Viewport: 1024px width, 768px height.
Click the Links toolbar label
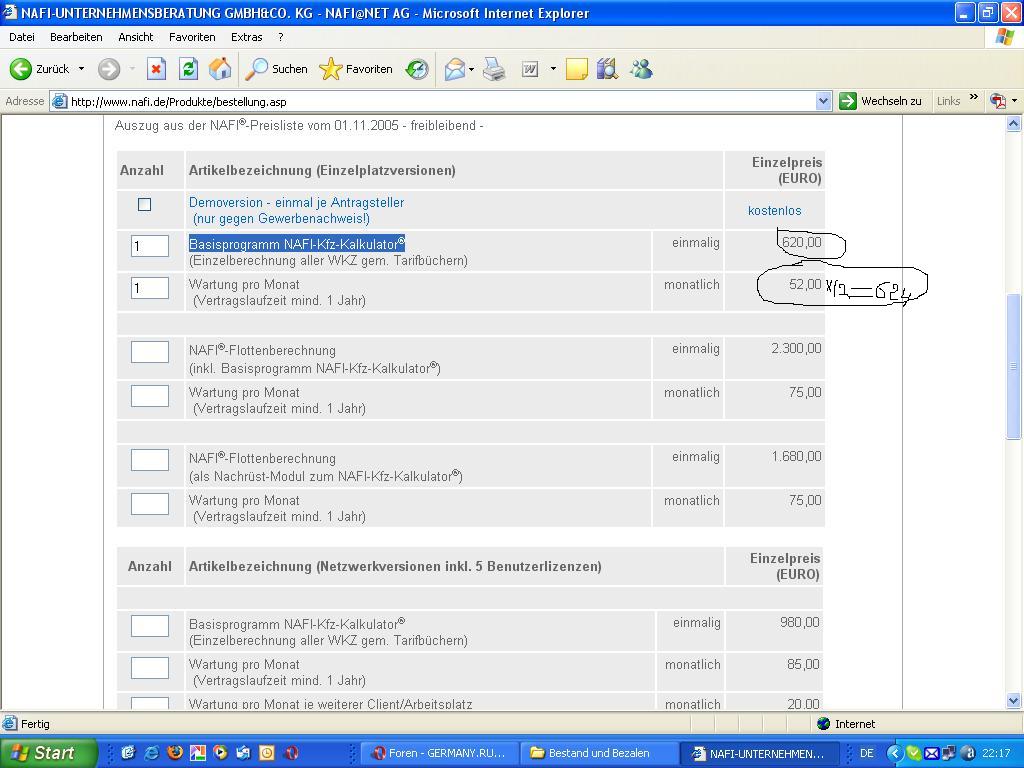tap(948, 101)
